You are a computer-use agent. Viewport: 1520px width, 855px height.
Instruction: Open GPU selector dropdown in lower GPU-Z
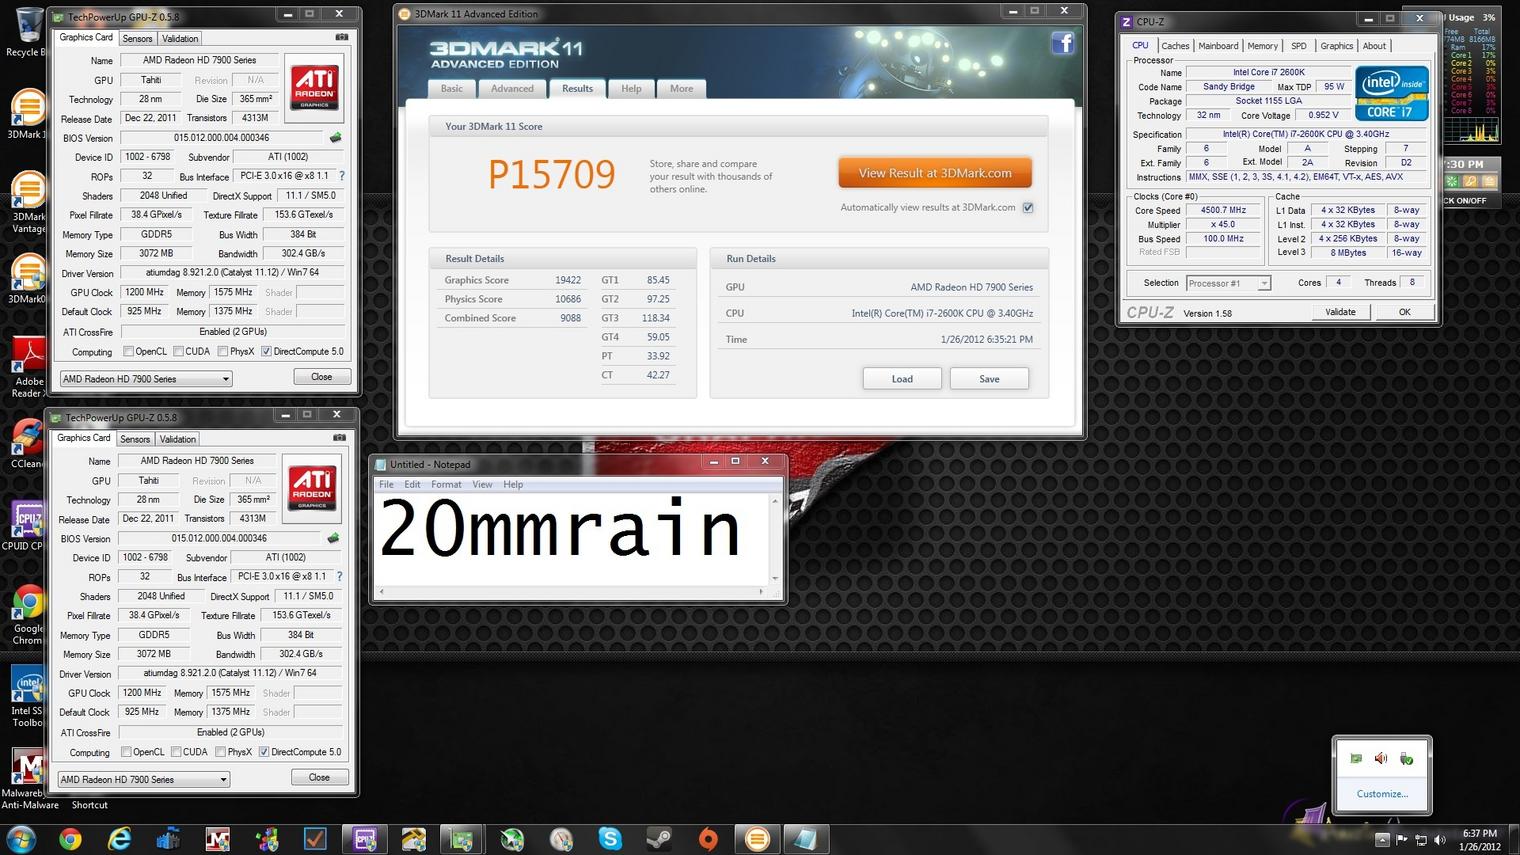click(x=144, y=779)
